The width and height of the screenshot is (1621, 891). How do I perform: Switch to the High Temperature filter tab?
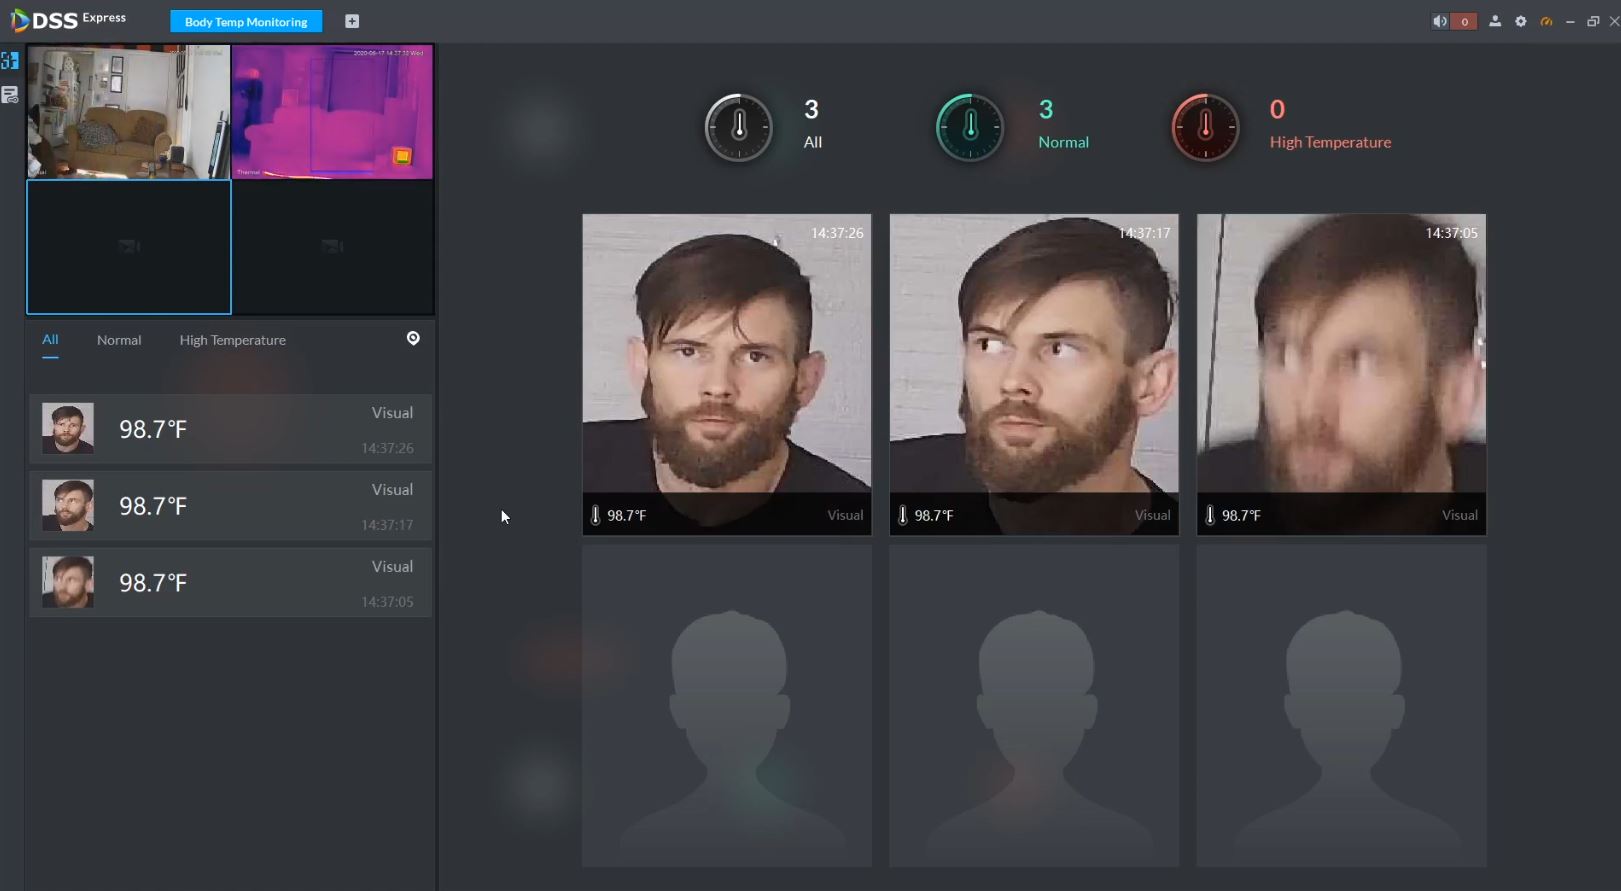(x=233, y=340)
